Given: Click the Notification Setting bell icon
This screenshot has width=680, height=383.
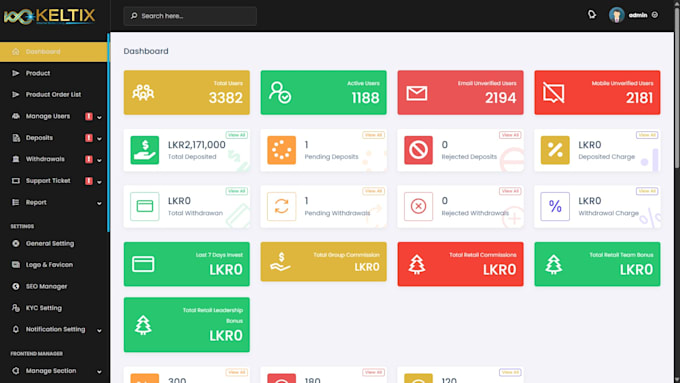Looking at the screenshot, I should [x=16, y=329].
